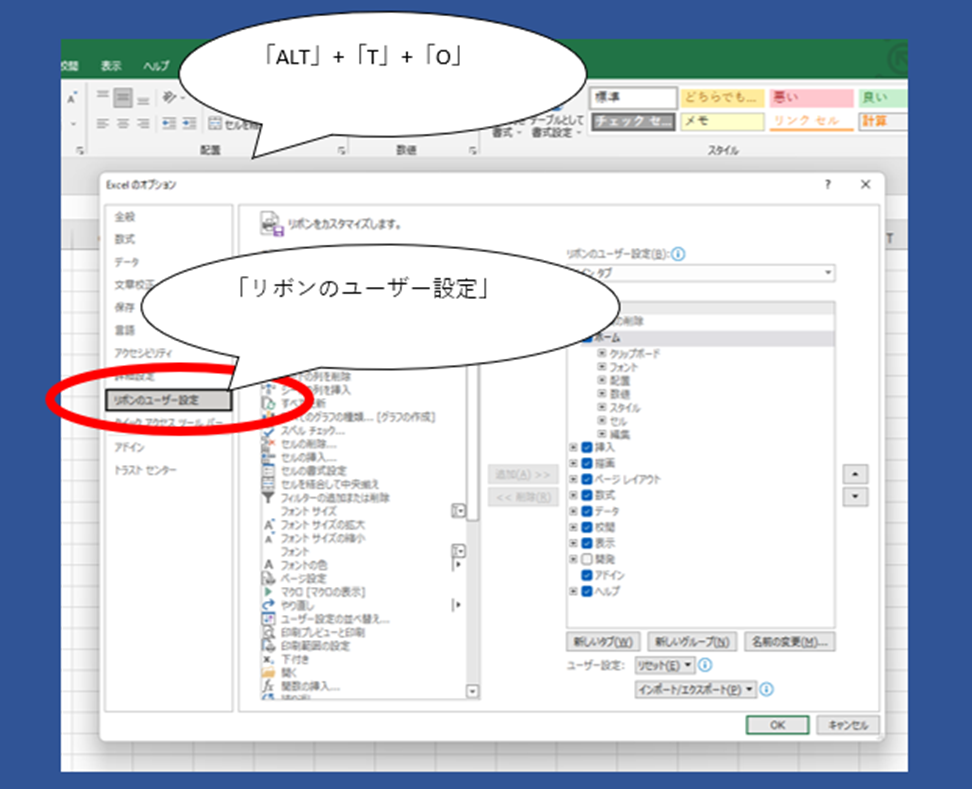This screenshot has height=789, width=972.
Task: Open the インポート/エクスポート(P) dropdown
Action: pyautogui.click(x=696, y=689)
